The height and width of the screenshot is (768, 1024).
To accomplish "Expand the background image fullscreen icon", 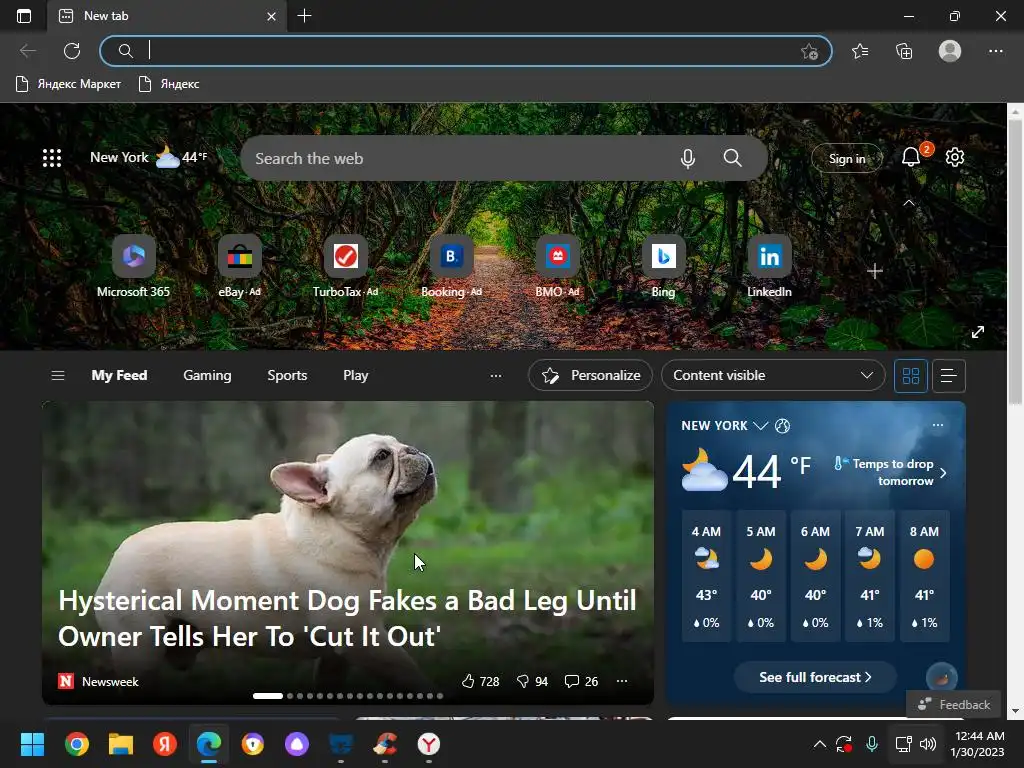I will click(x=978, y=332).
